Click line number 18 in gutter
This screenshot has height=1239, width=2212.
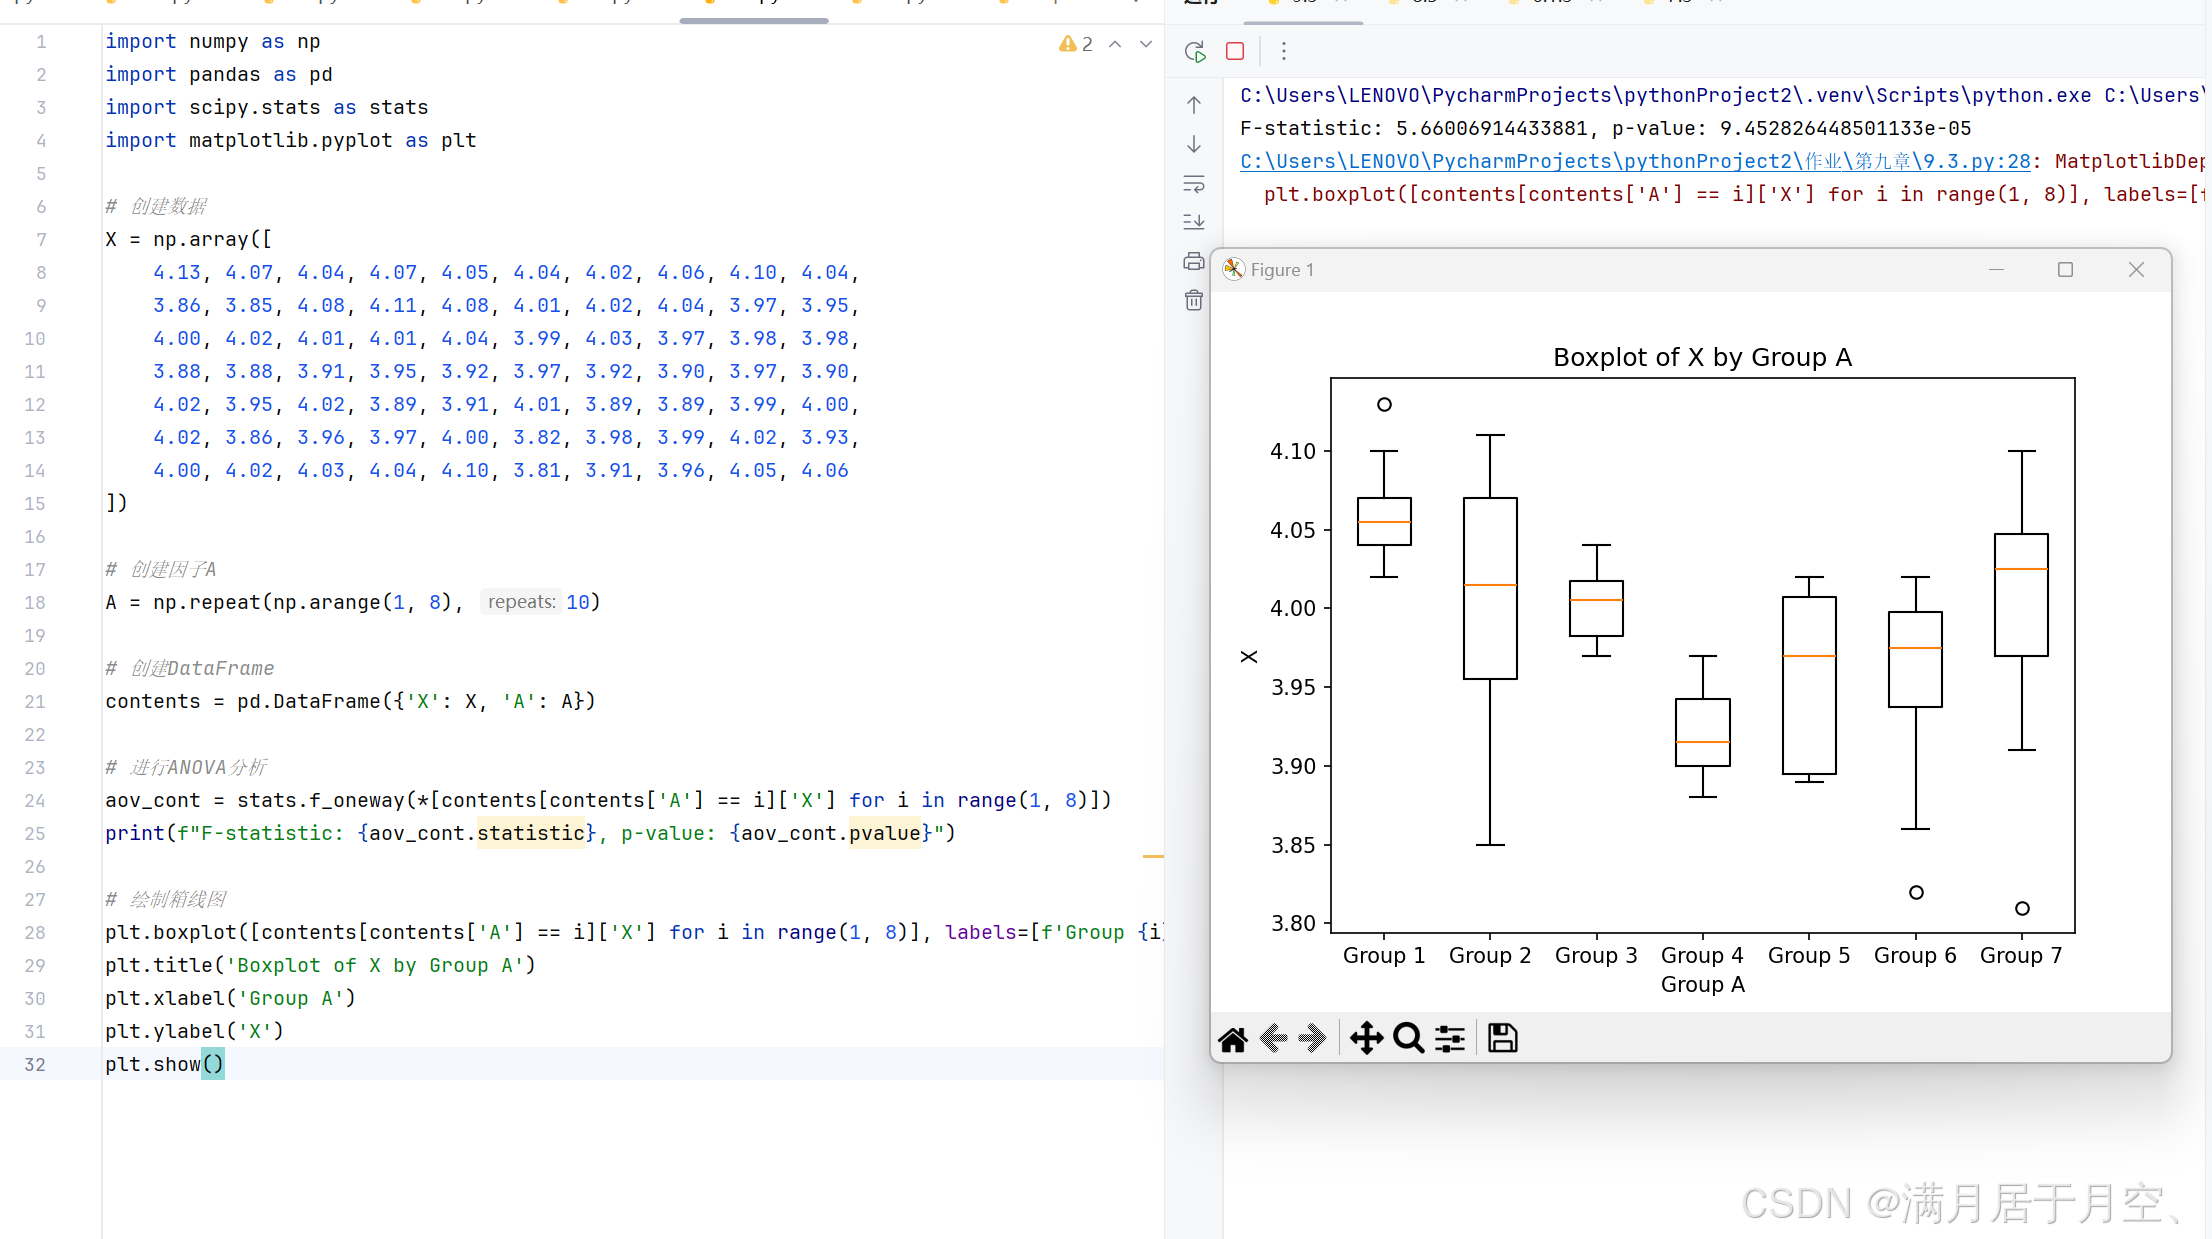35,603
